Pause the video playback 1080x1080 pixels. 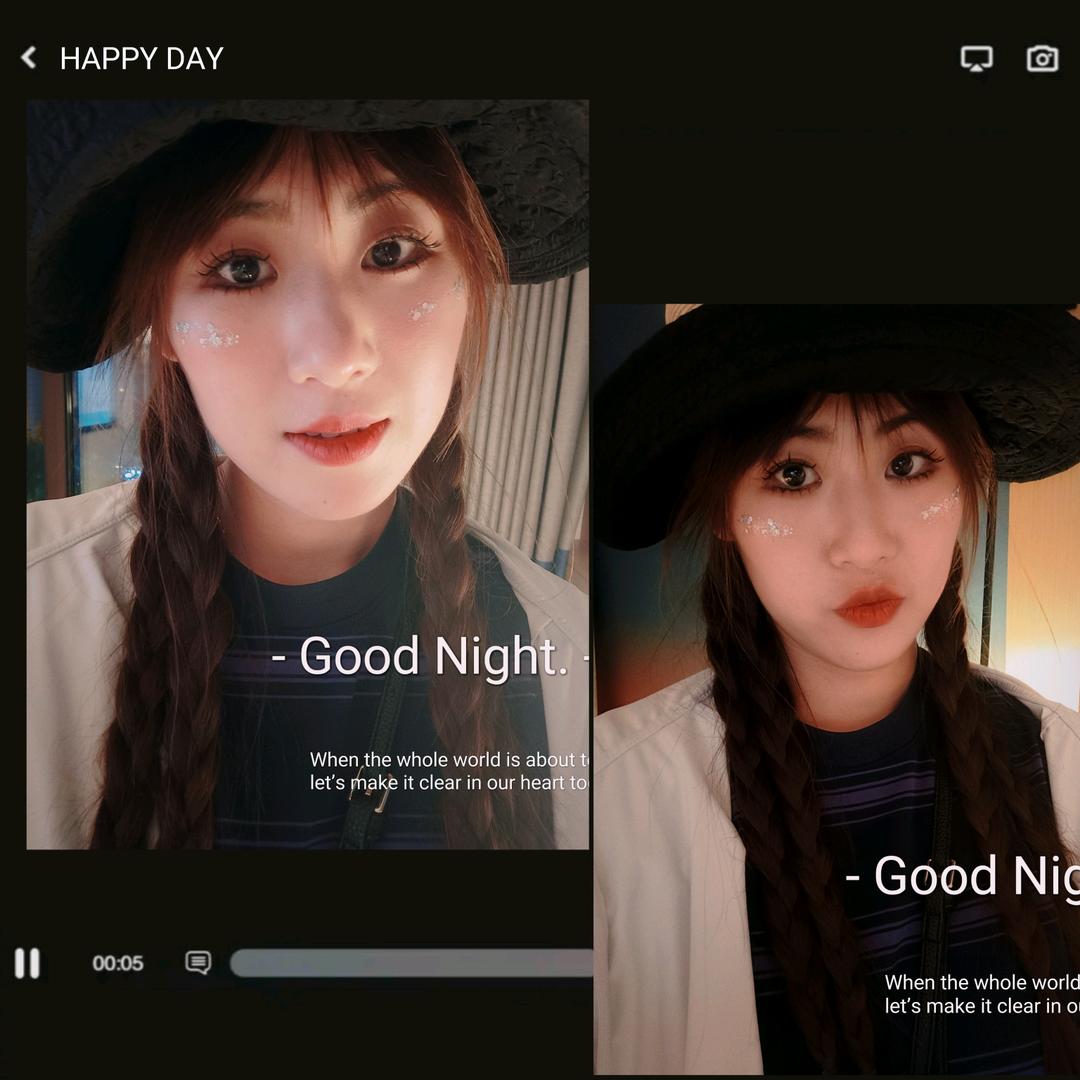pos(27,963)
